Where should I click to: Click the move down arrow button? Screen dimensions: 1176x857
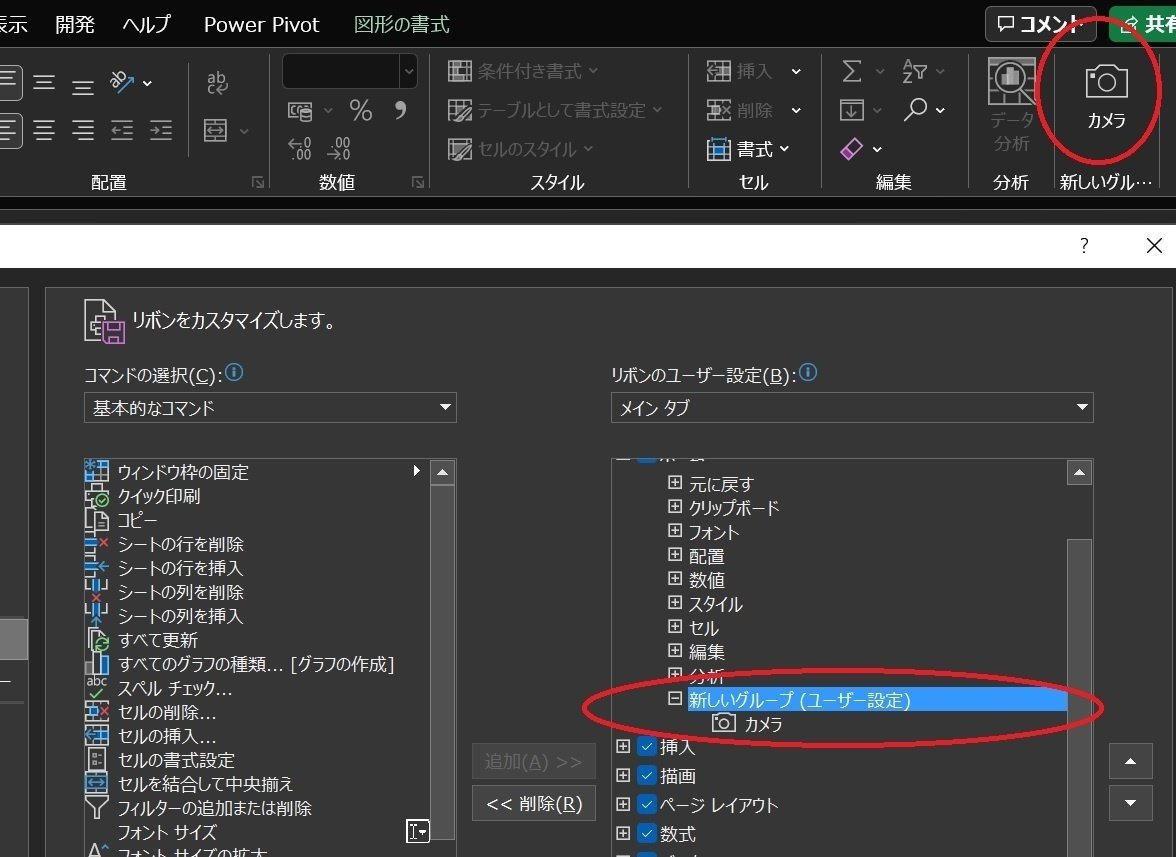coord(1130,803)
